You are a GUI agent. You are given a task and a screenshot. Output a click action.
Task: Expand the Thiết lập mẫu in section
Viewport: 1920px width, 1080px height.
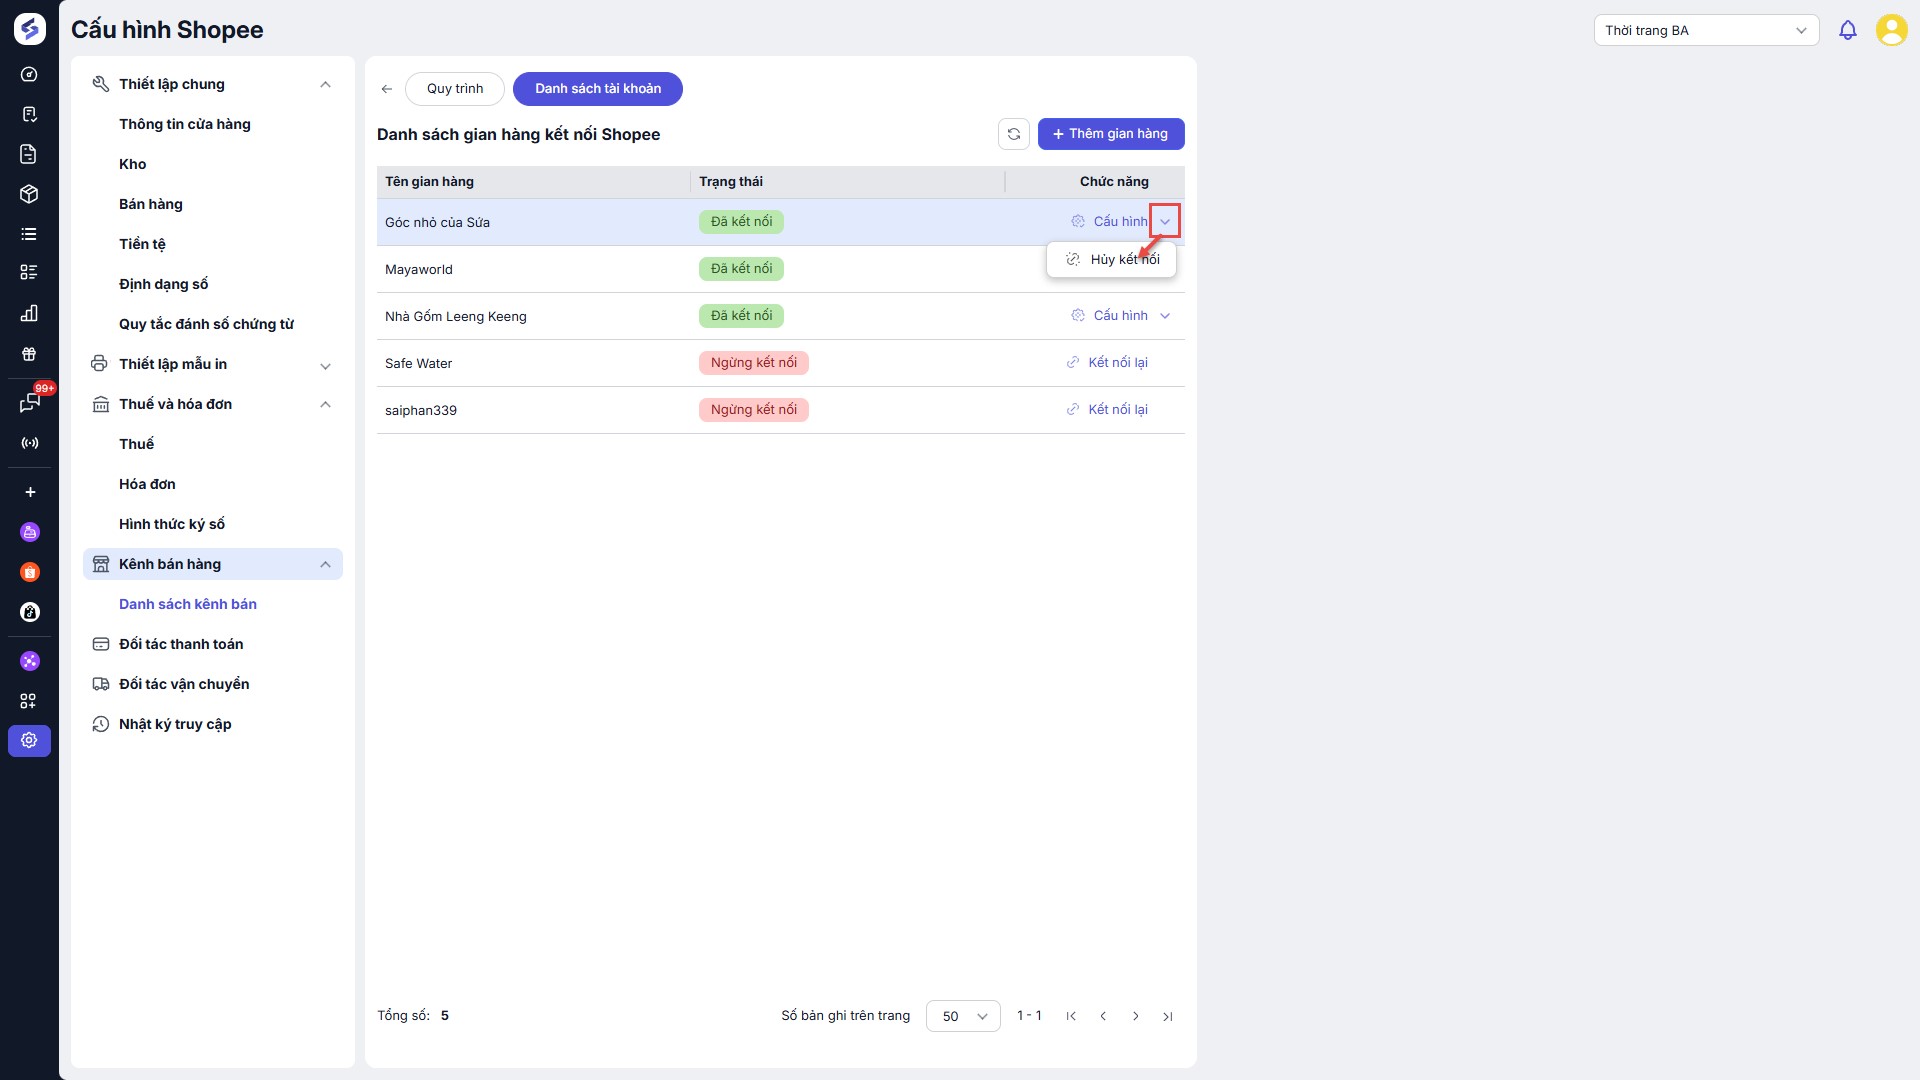tap(325, 365)
